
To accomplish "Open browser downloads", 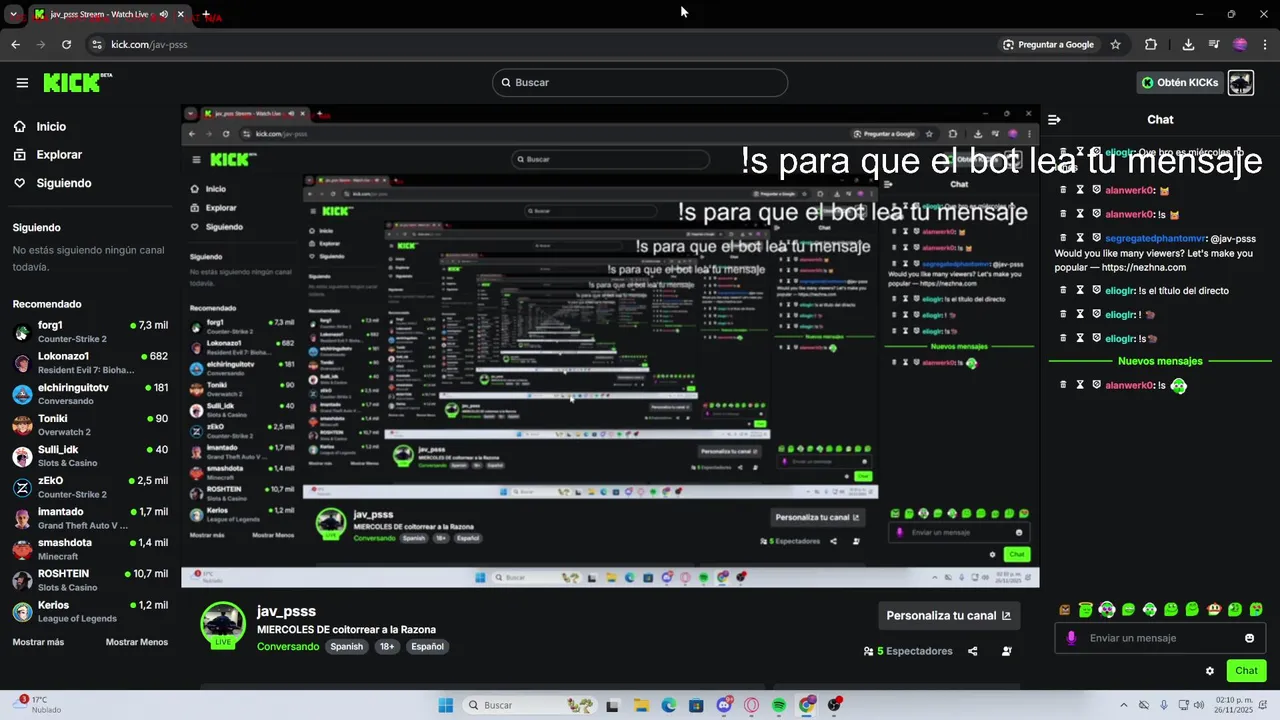I will click(1188, 44).
